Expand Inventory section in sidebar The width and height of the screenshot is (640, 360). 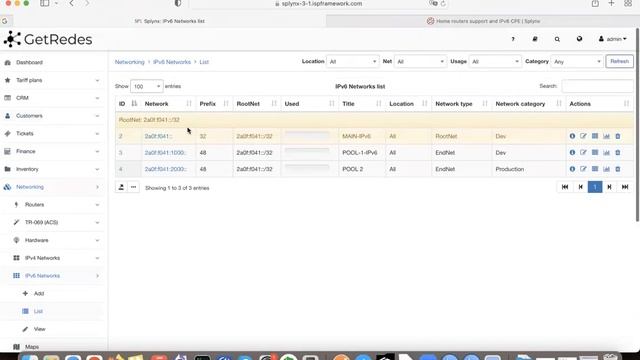(52, 169)
